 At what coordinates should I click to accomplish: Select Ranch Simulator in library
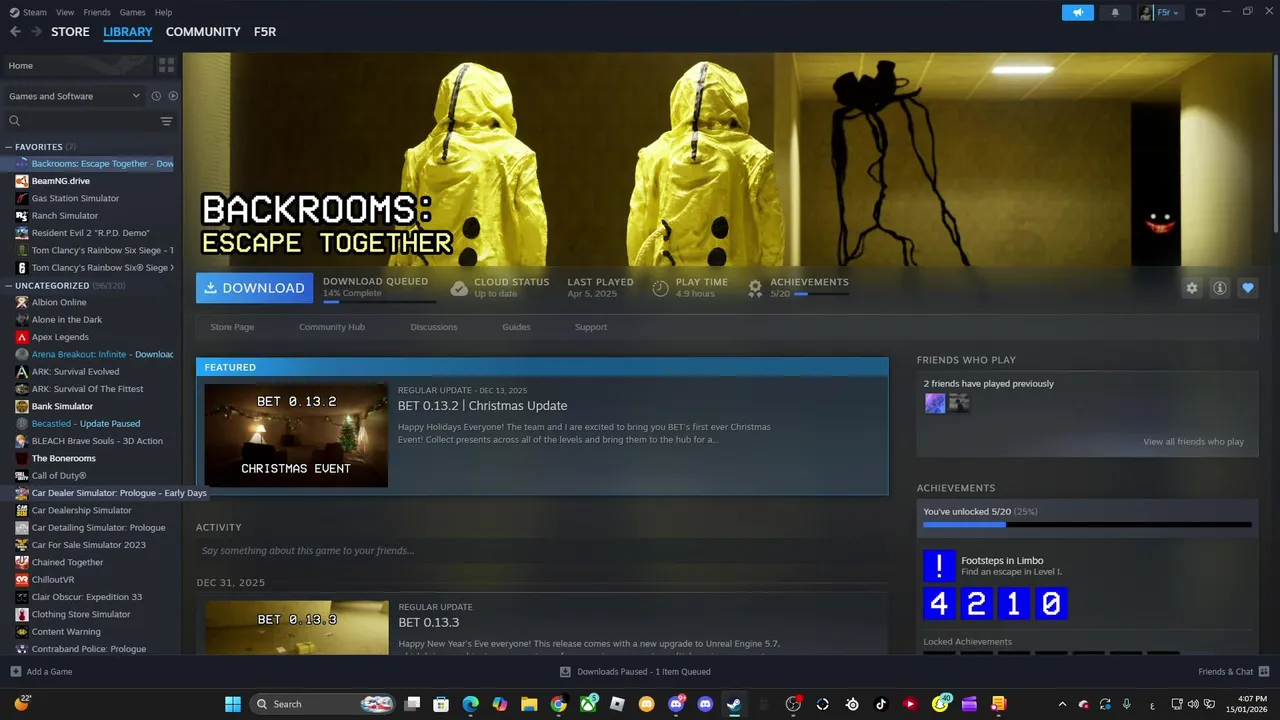pyautogui.click(x=64, y=216)
